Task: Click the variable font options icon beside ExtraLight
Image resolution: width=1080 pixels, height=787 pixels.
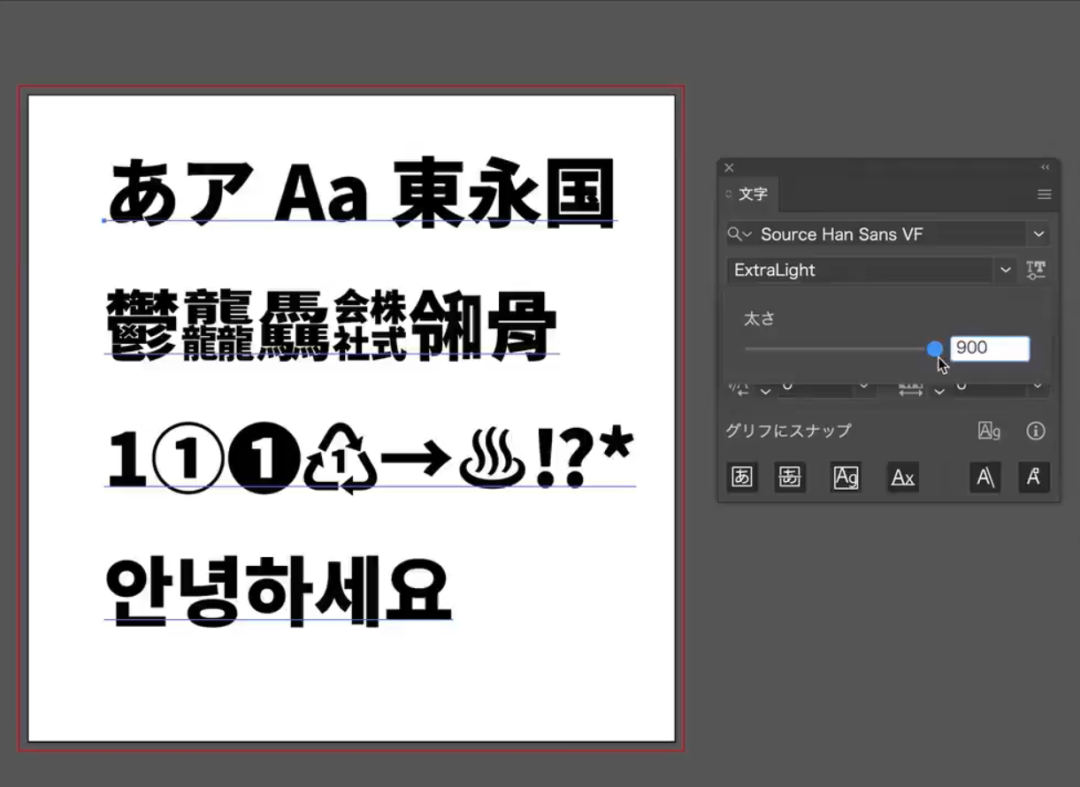Action: point(1036,270)
